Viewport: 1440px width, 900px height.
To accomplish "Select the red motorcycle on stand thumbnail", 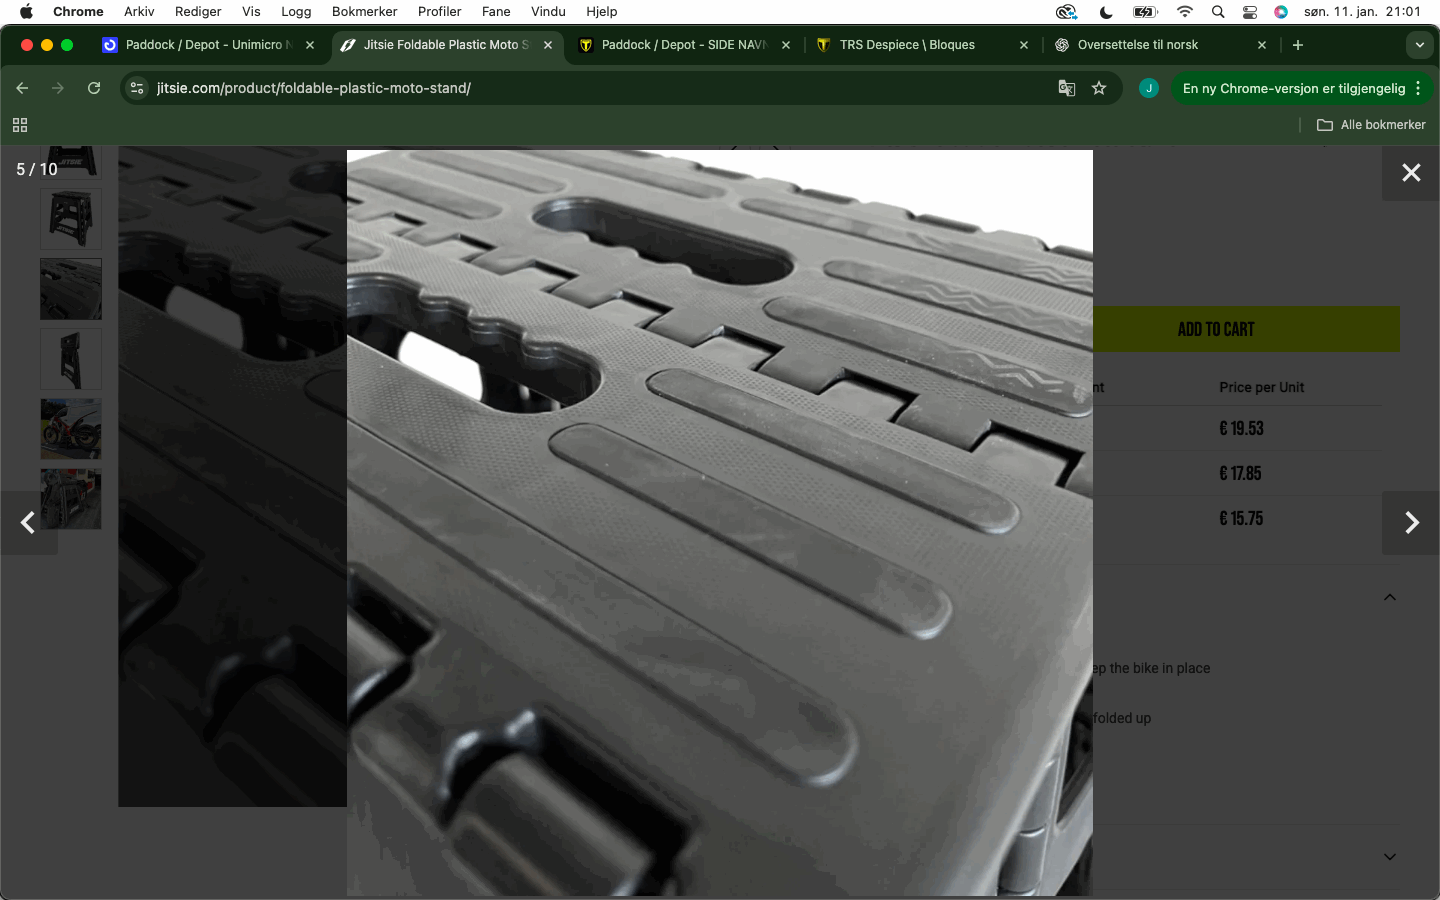I will (x=71, y=429).
